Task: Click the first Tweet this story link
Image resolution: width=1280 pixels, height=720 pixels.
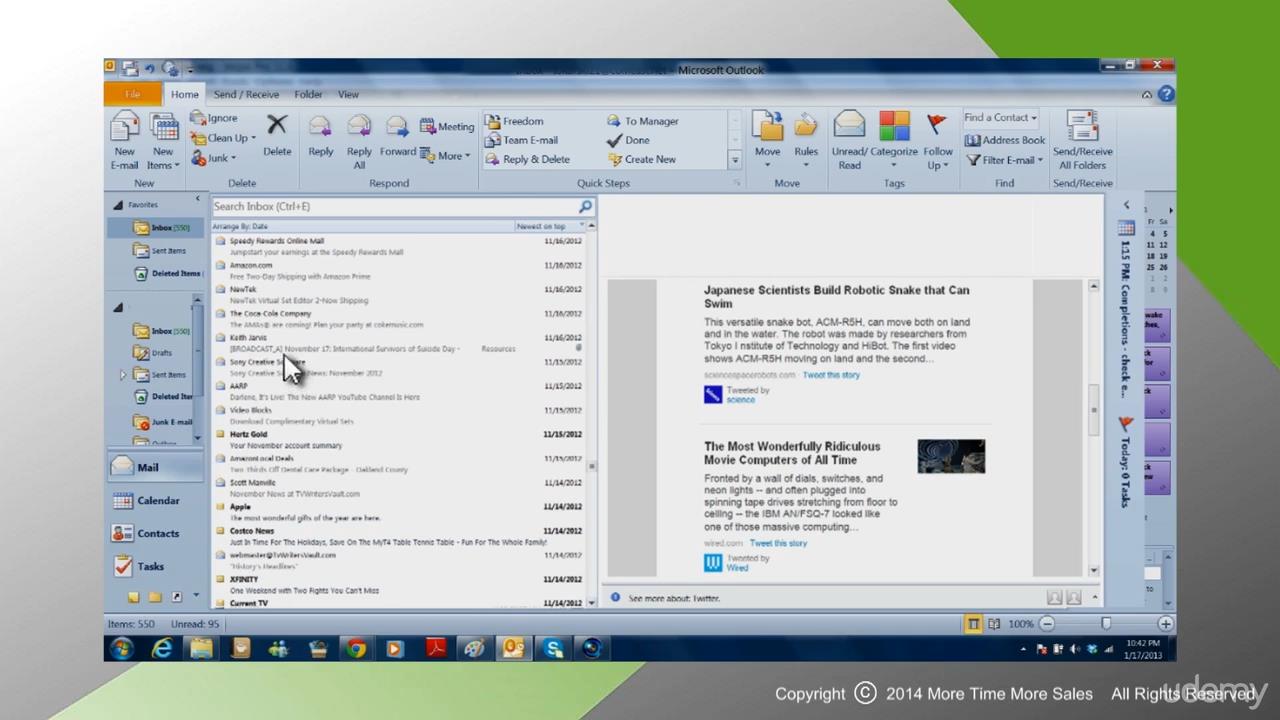Action: [831, 375]
